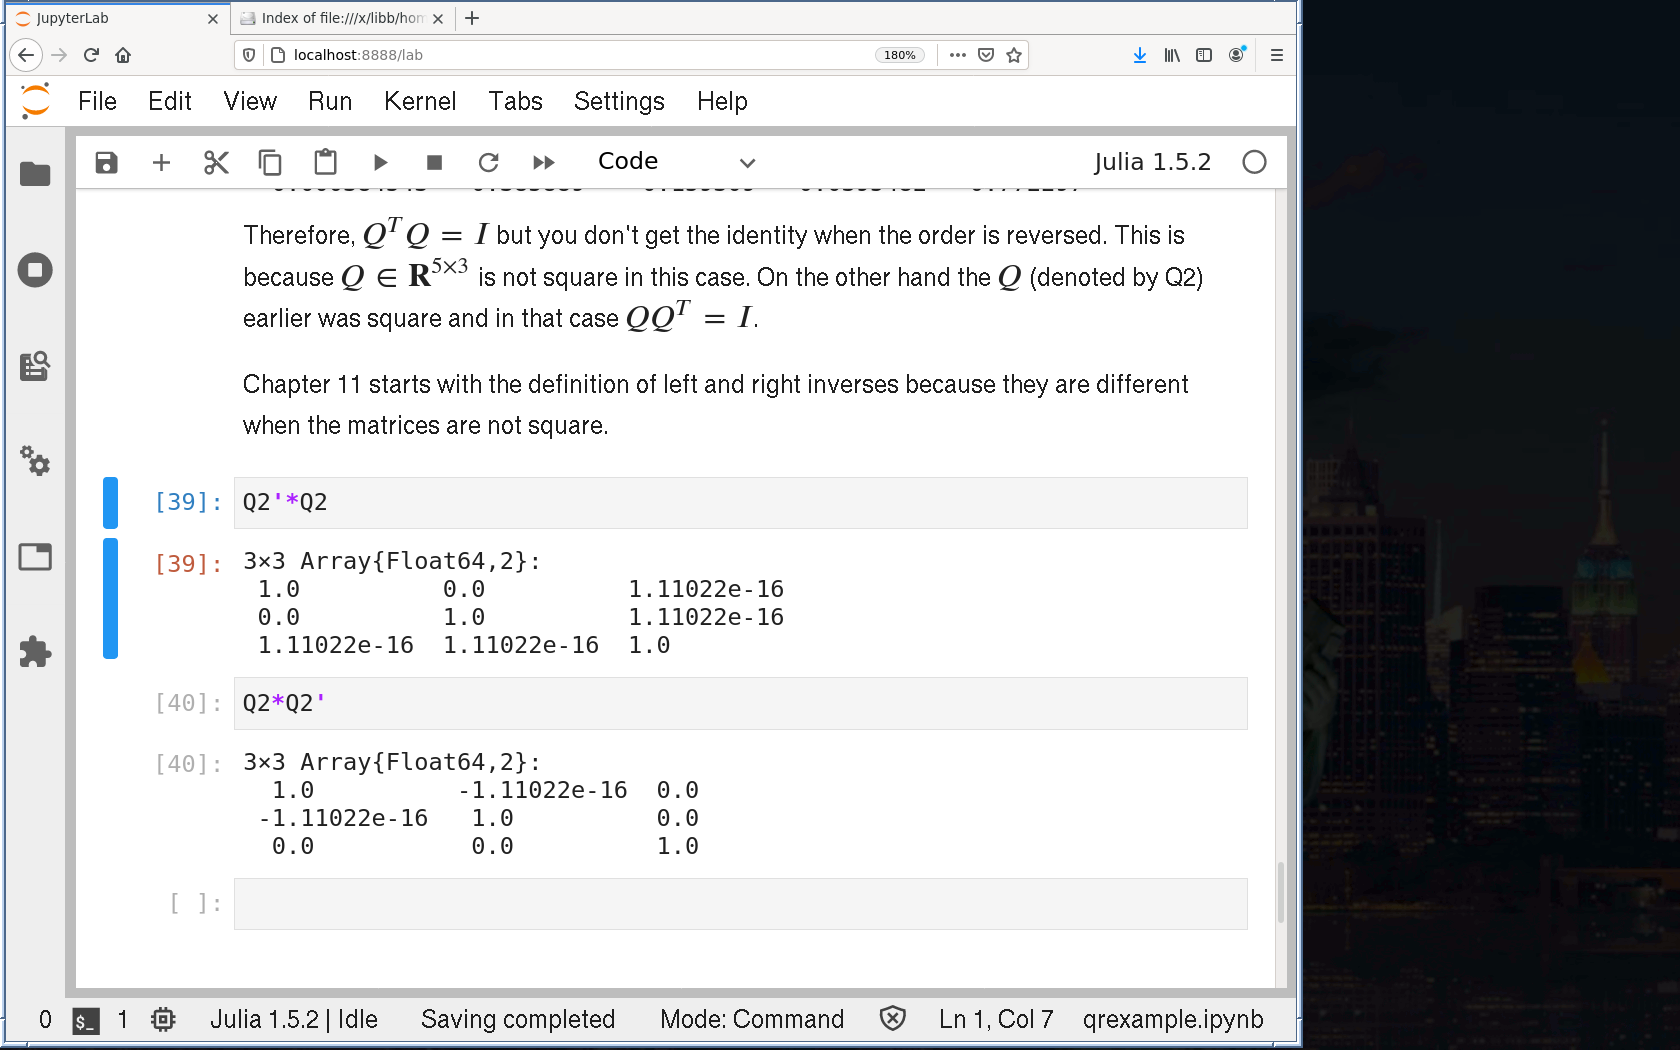This screenshot has width=1680, height=1050.
Task: Click the notebook vertical scrollbar
Action: [1281, 892]
